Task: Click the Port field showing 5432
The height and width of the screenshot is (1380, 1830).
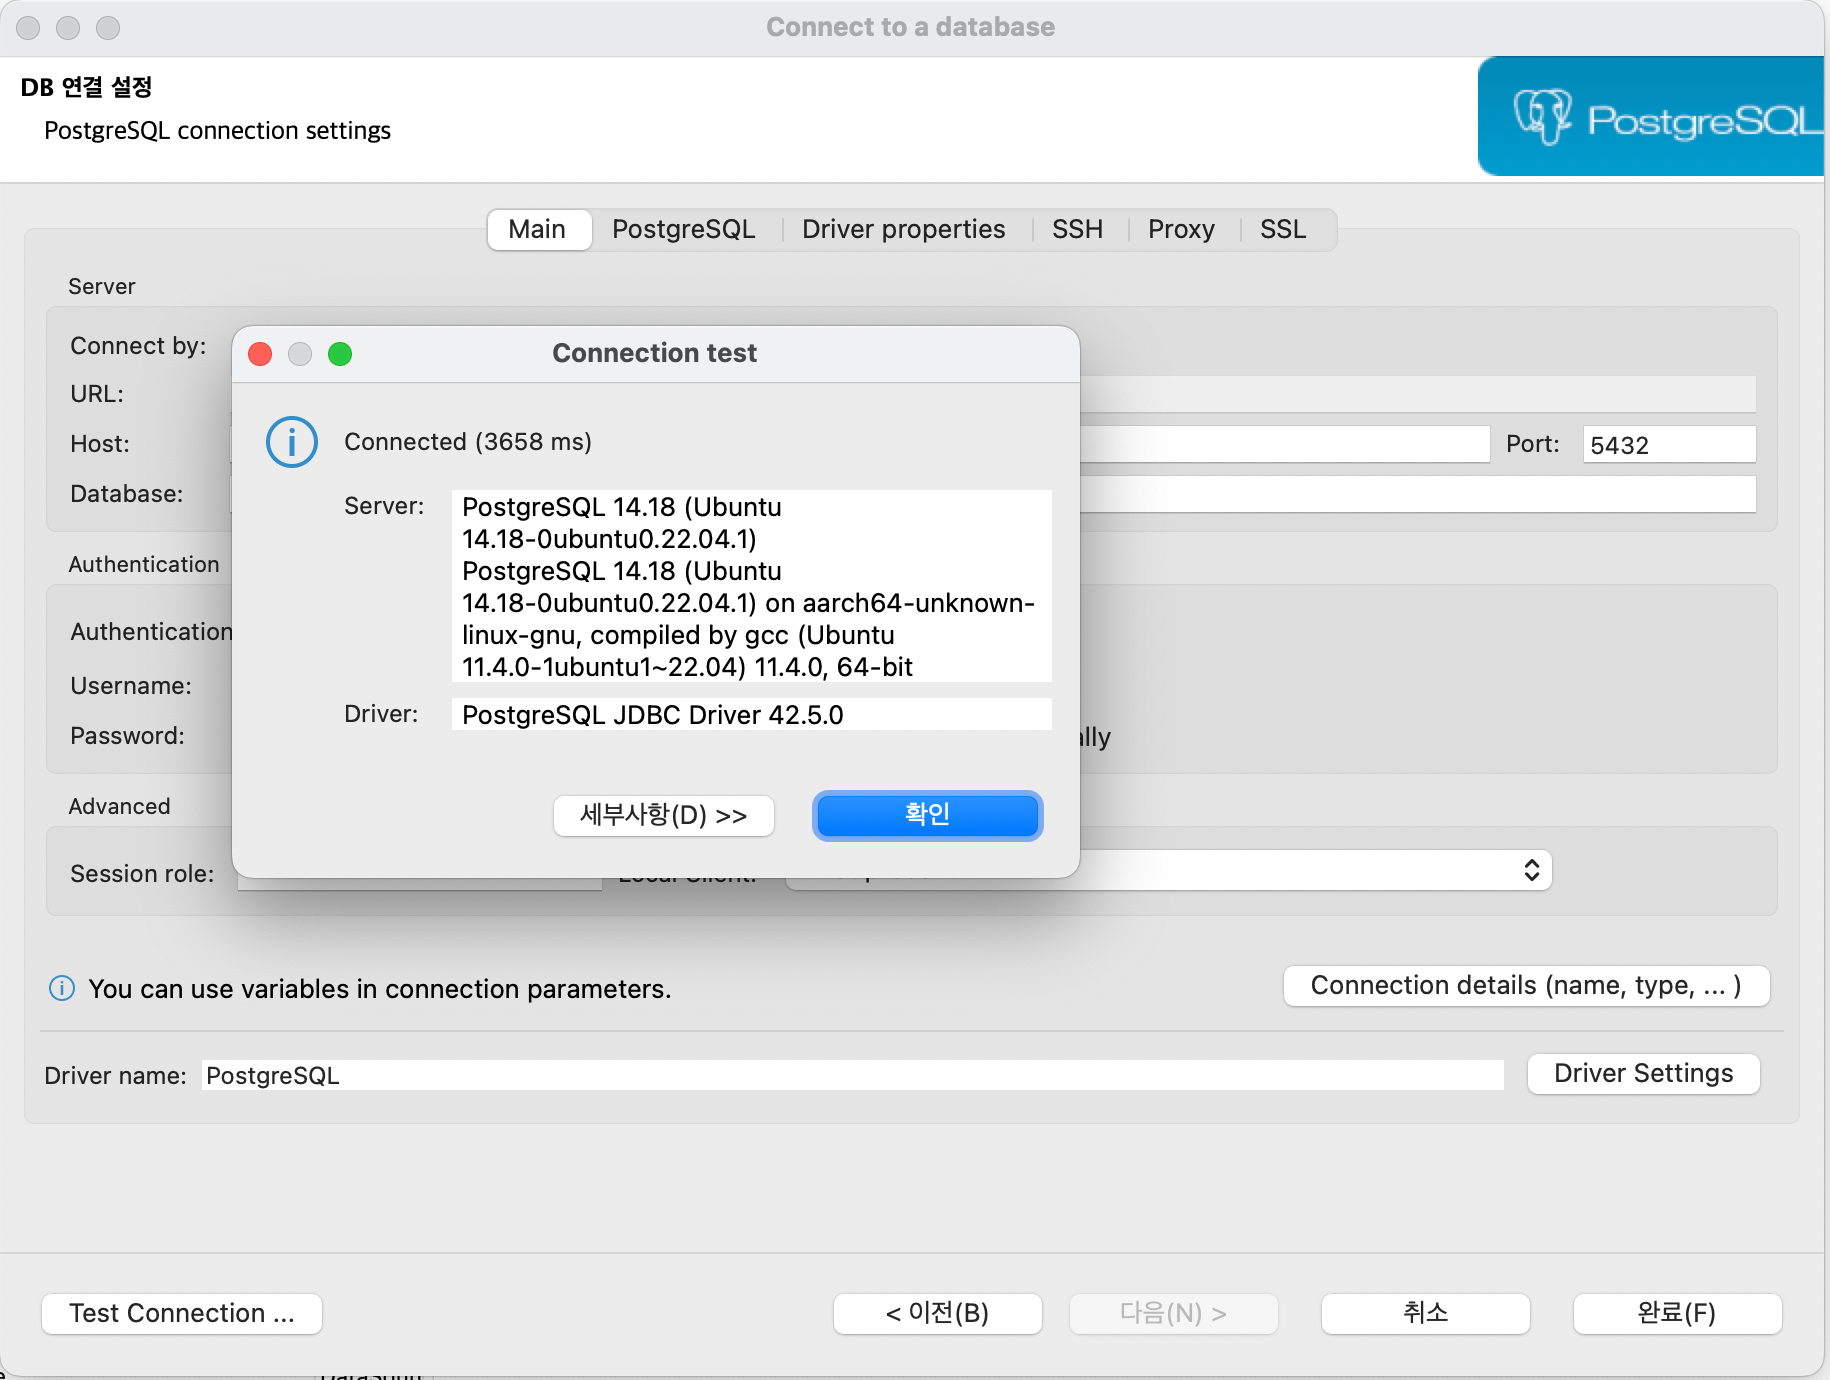Action: (1669, 445)
